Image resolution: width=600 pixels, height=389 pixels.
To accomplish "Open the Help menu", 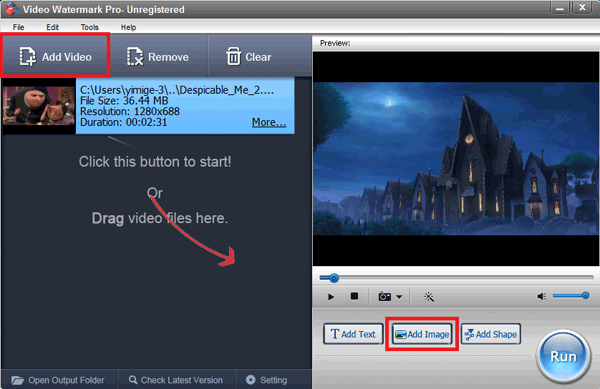I will pyautogui.click(x=128, y=27).
